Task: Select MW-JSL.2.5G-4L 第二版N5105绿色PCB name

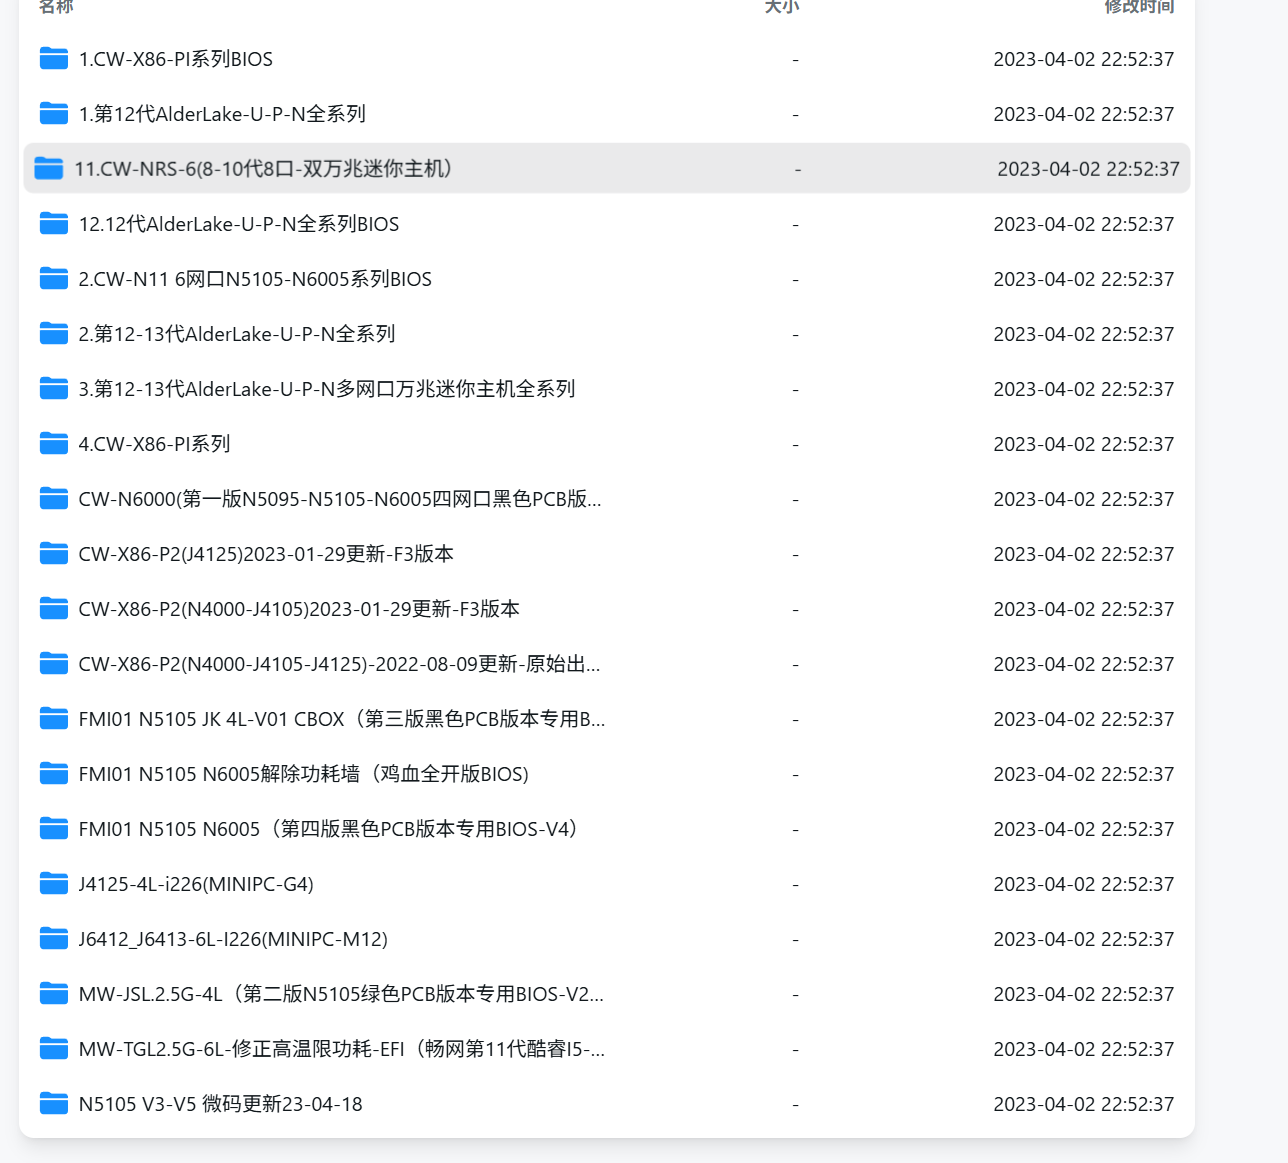Action: click(341, 994)
